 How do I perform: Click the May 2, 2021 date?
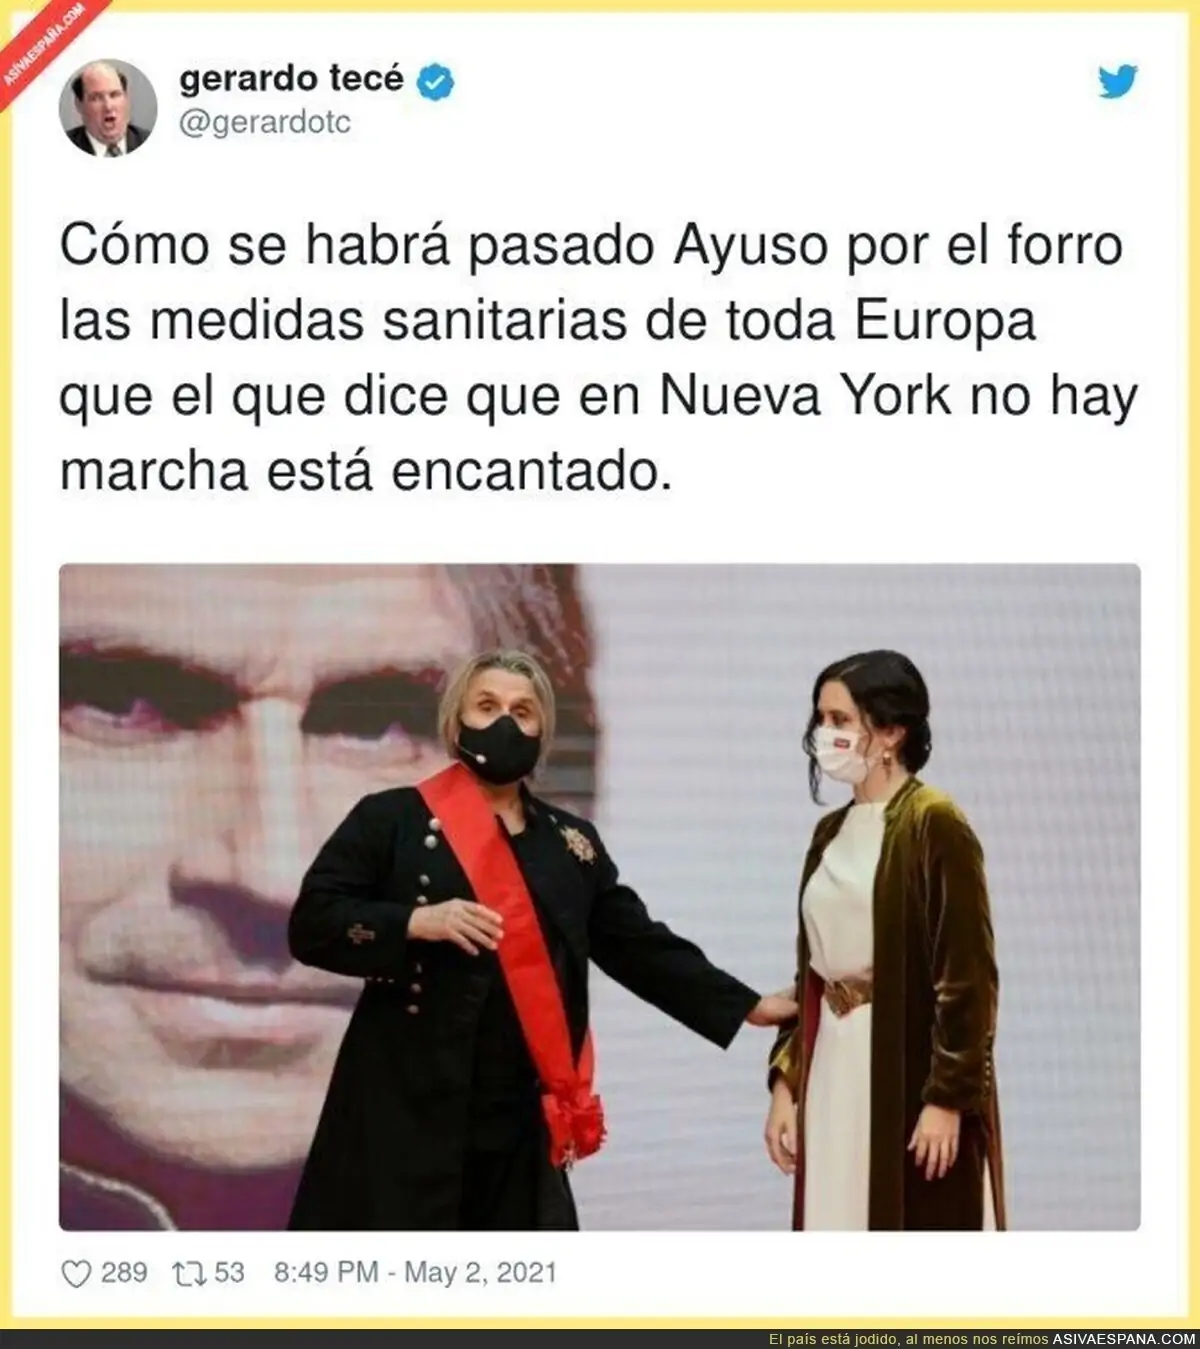(480, 1273)
